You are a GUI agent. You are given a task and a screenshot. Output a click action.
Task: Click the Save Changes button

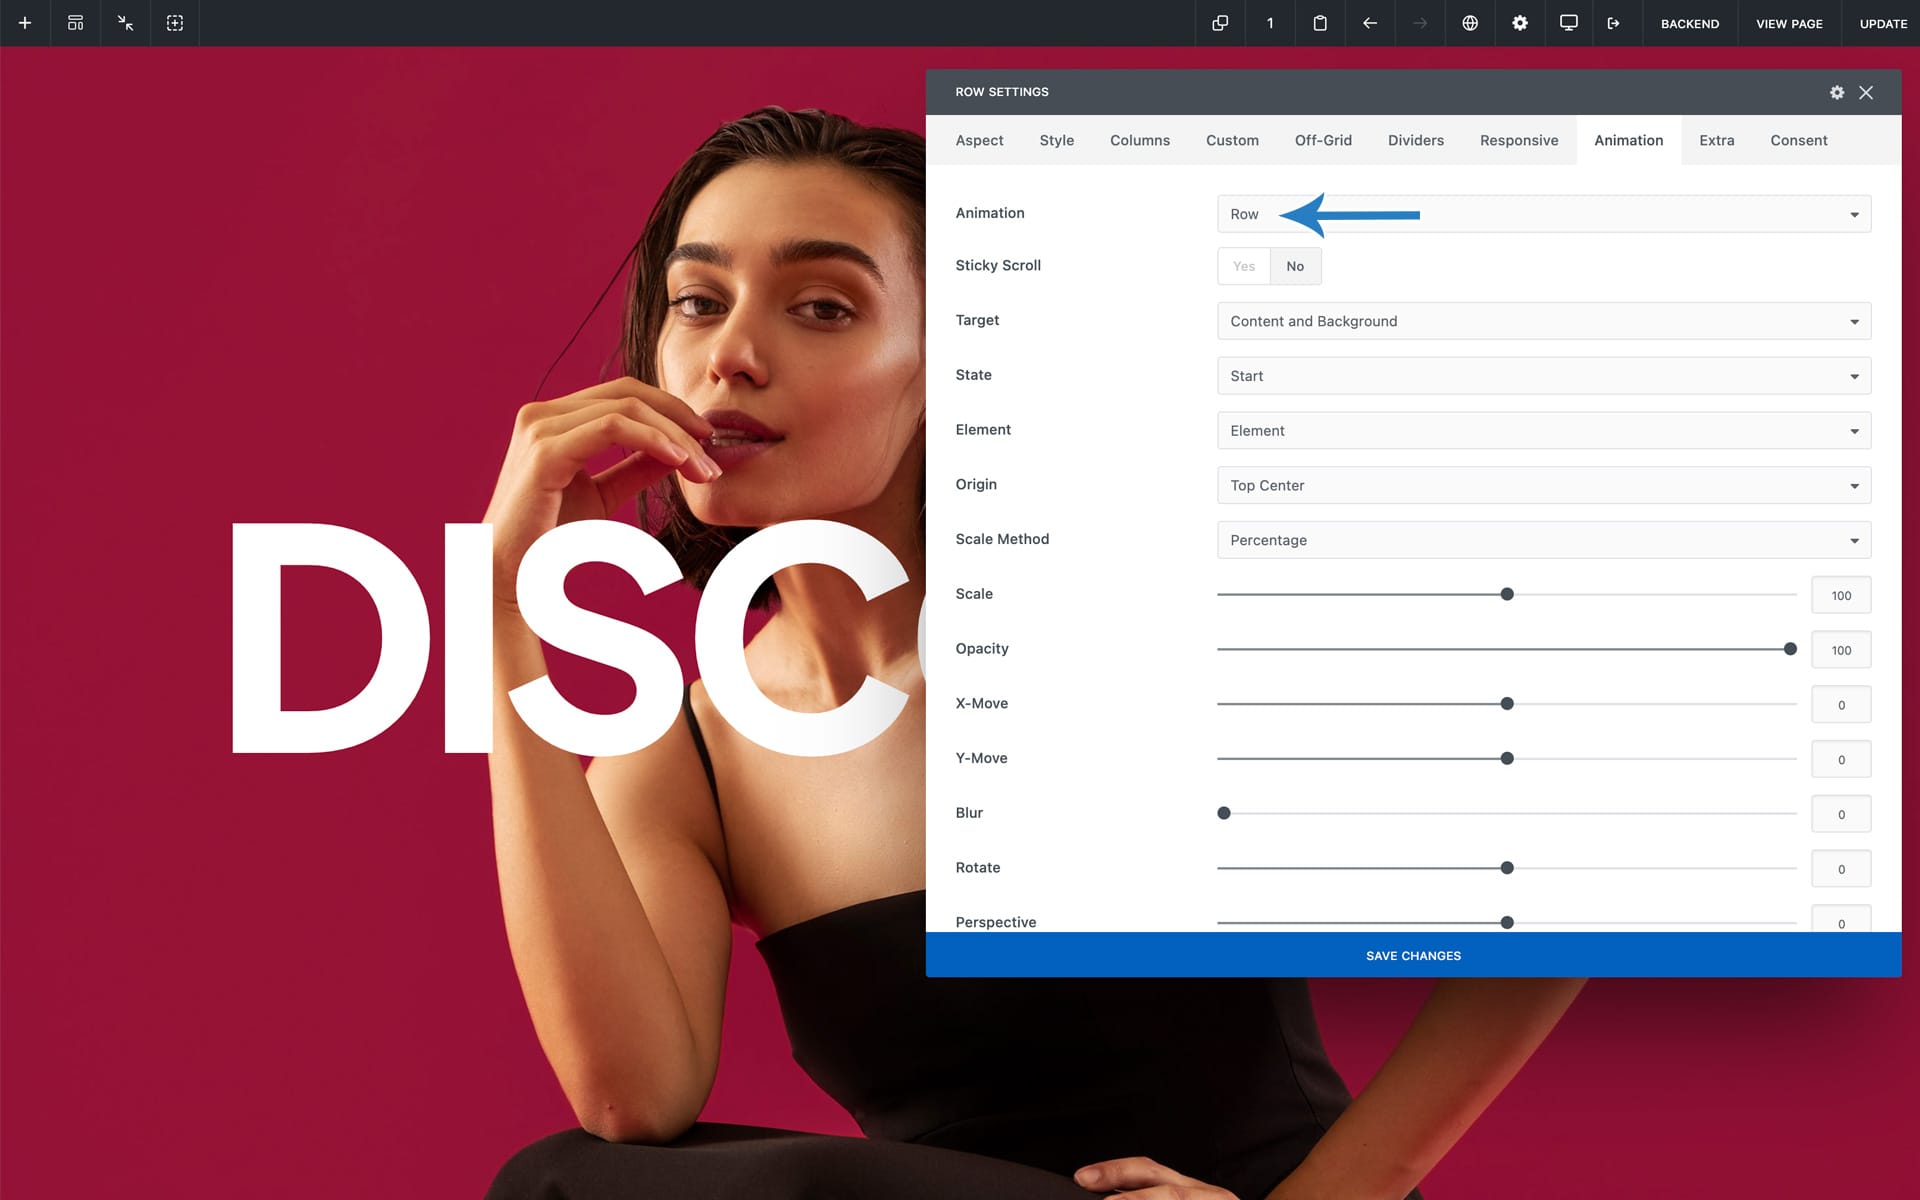tap(1413, 955)
